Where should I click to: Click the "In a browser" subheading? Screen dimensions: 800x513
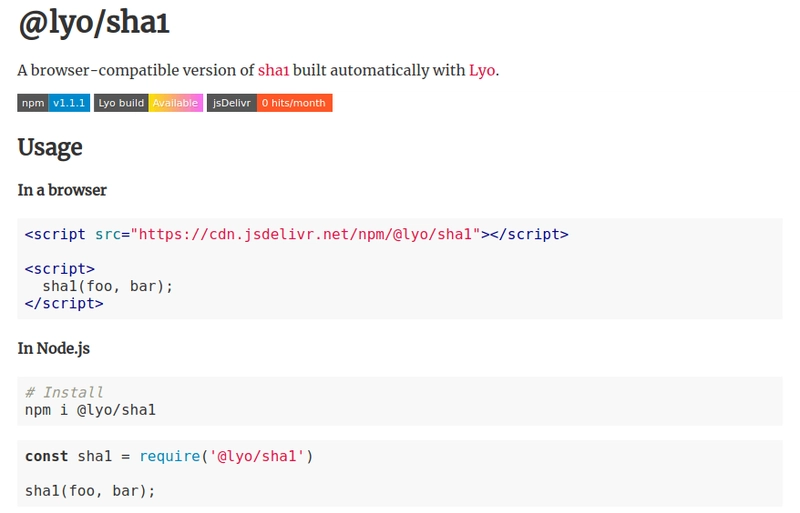(62, 190)
